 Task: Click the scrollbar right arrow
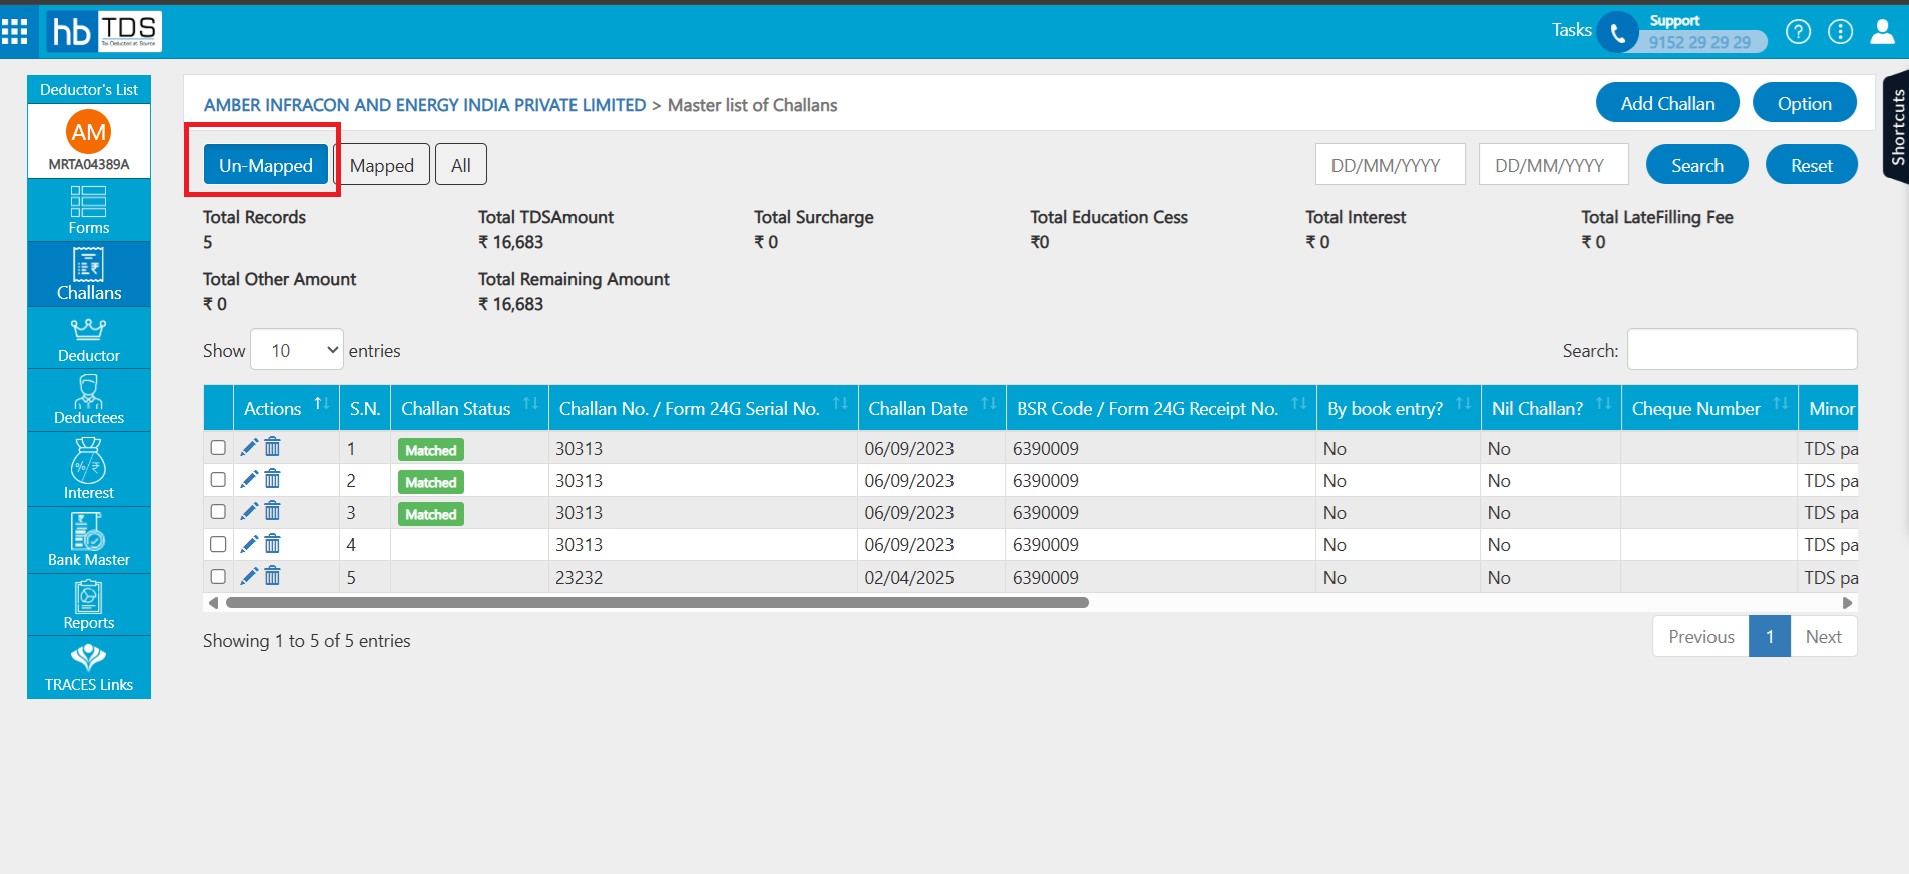click(1847, 603)
